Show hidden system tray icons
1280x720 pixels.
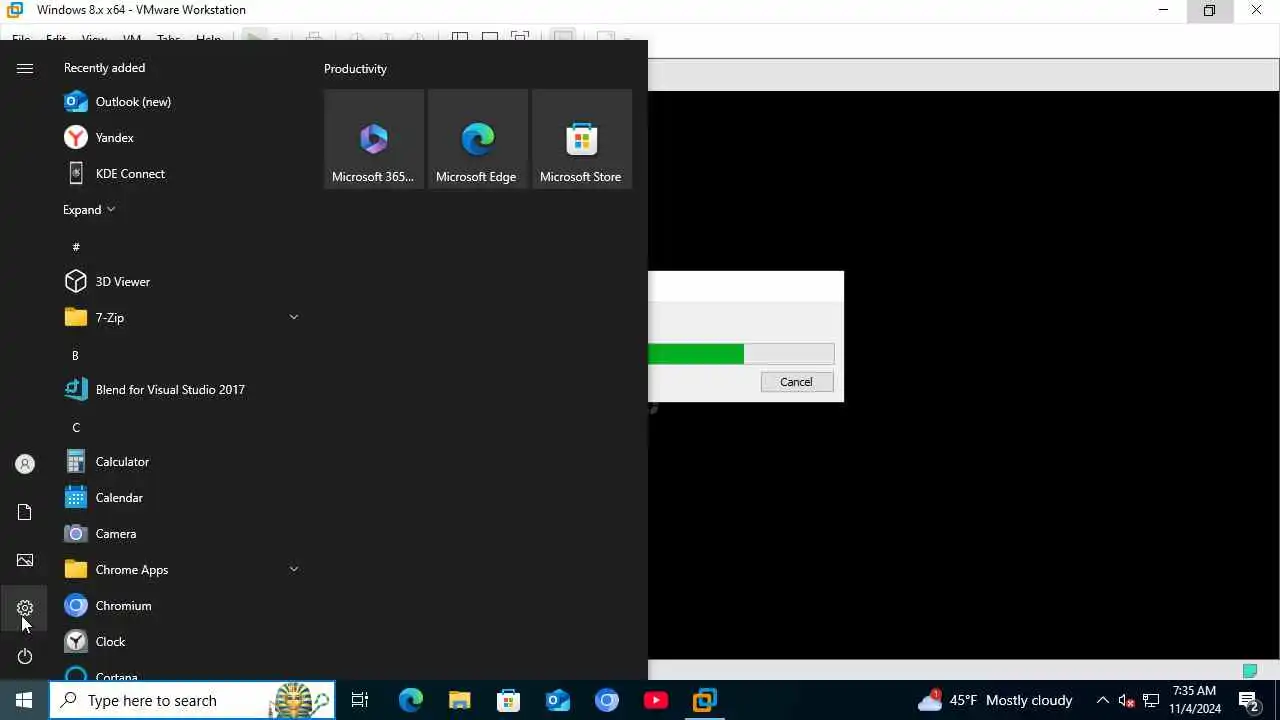point(1103,700)
